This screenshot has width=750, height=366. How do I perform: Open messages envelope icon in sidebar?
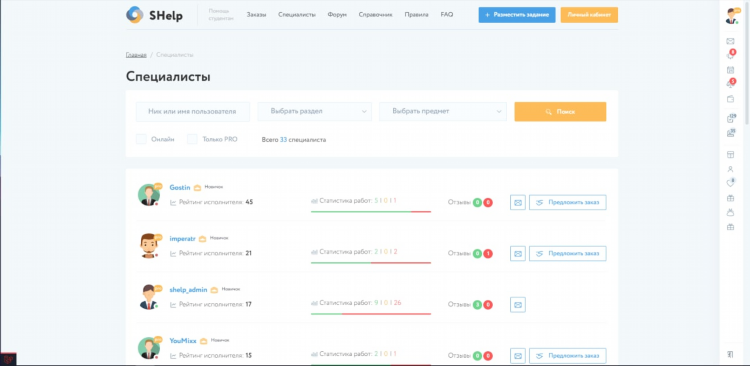(730, 41)
